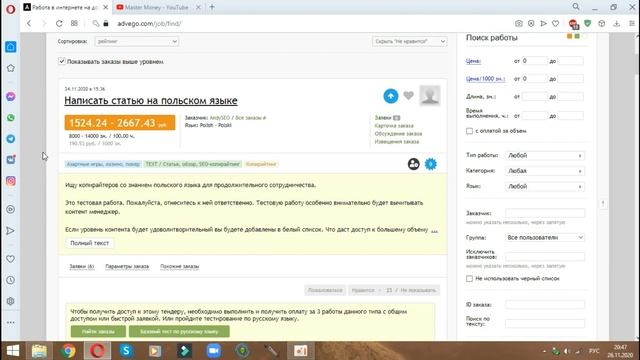Click the black users icon on the order
The width and height of the screenshot is (640, 360).
point(413,164)
